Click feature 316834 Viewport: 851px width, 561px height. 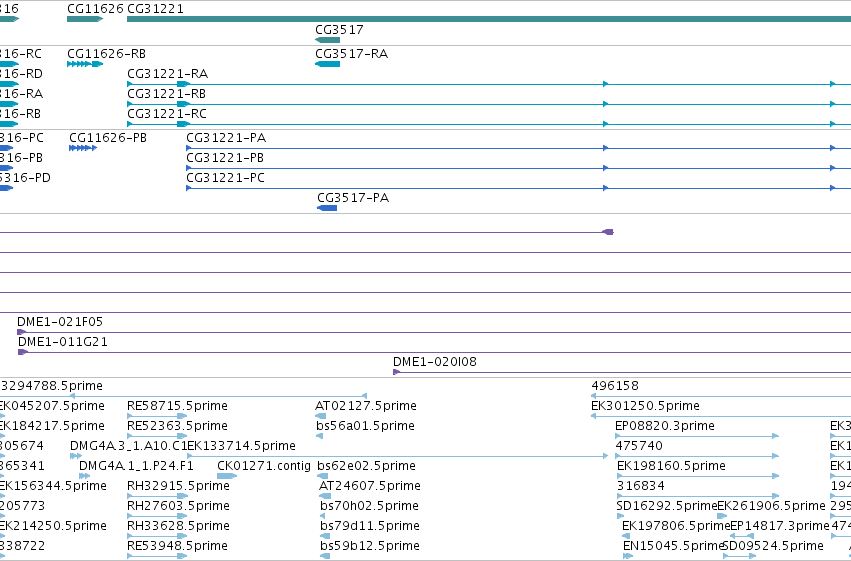click(x=641, y=486)
